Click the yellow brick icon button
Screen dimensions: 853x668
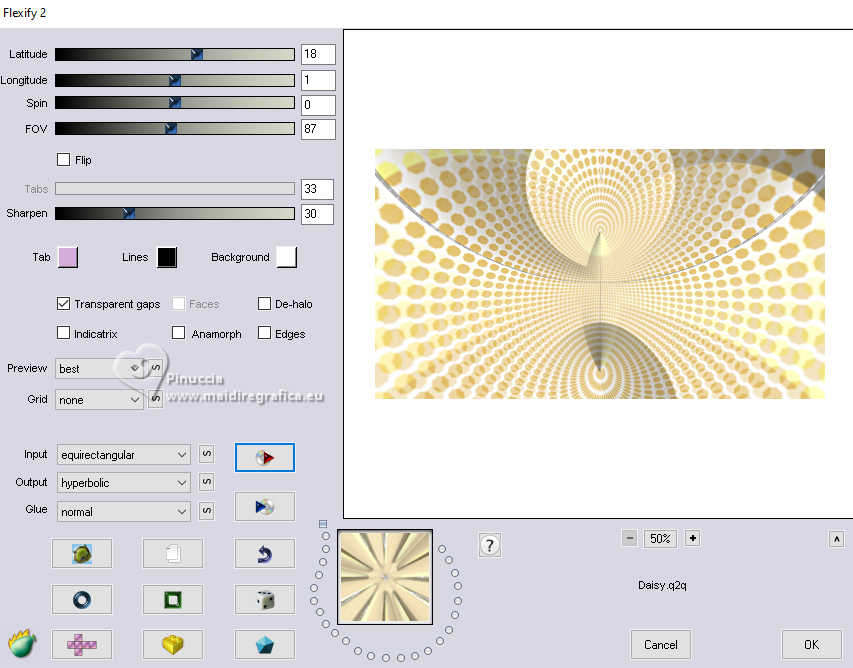tap(173, 644)
